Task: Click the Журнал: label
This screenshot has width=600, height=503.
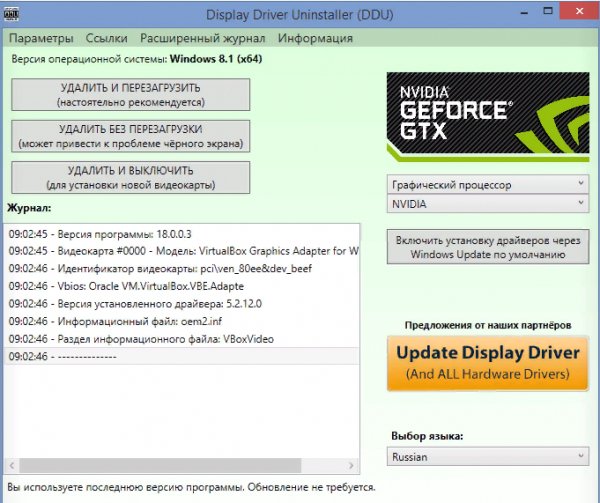Action: point(29,208)
